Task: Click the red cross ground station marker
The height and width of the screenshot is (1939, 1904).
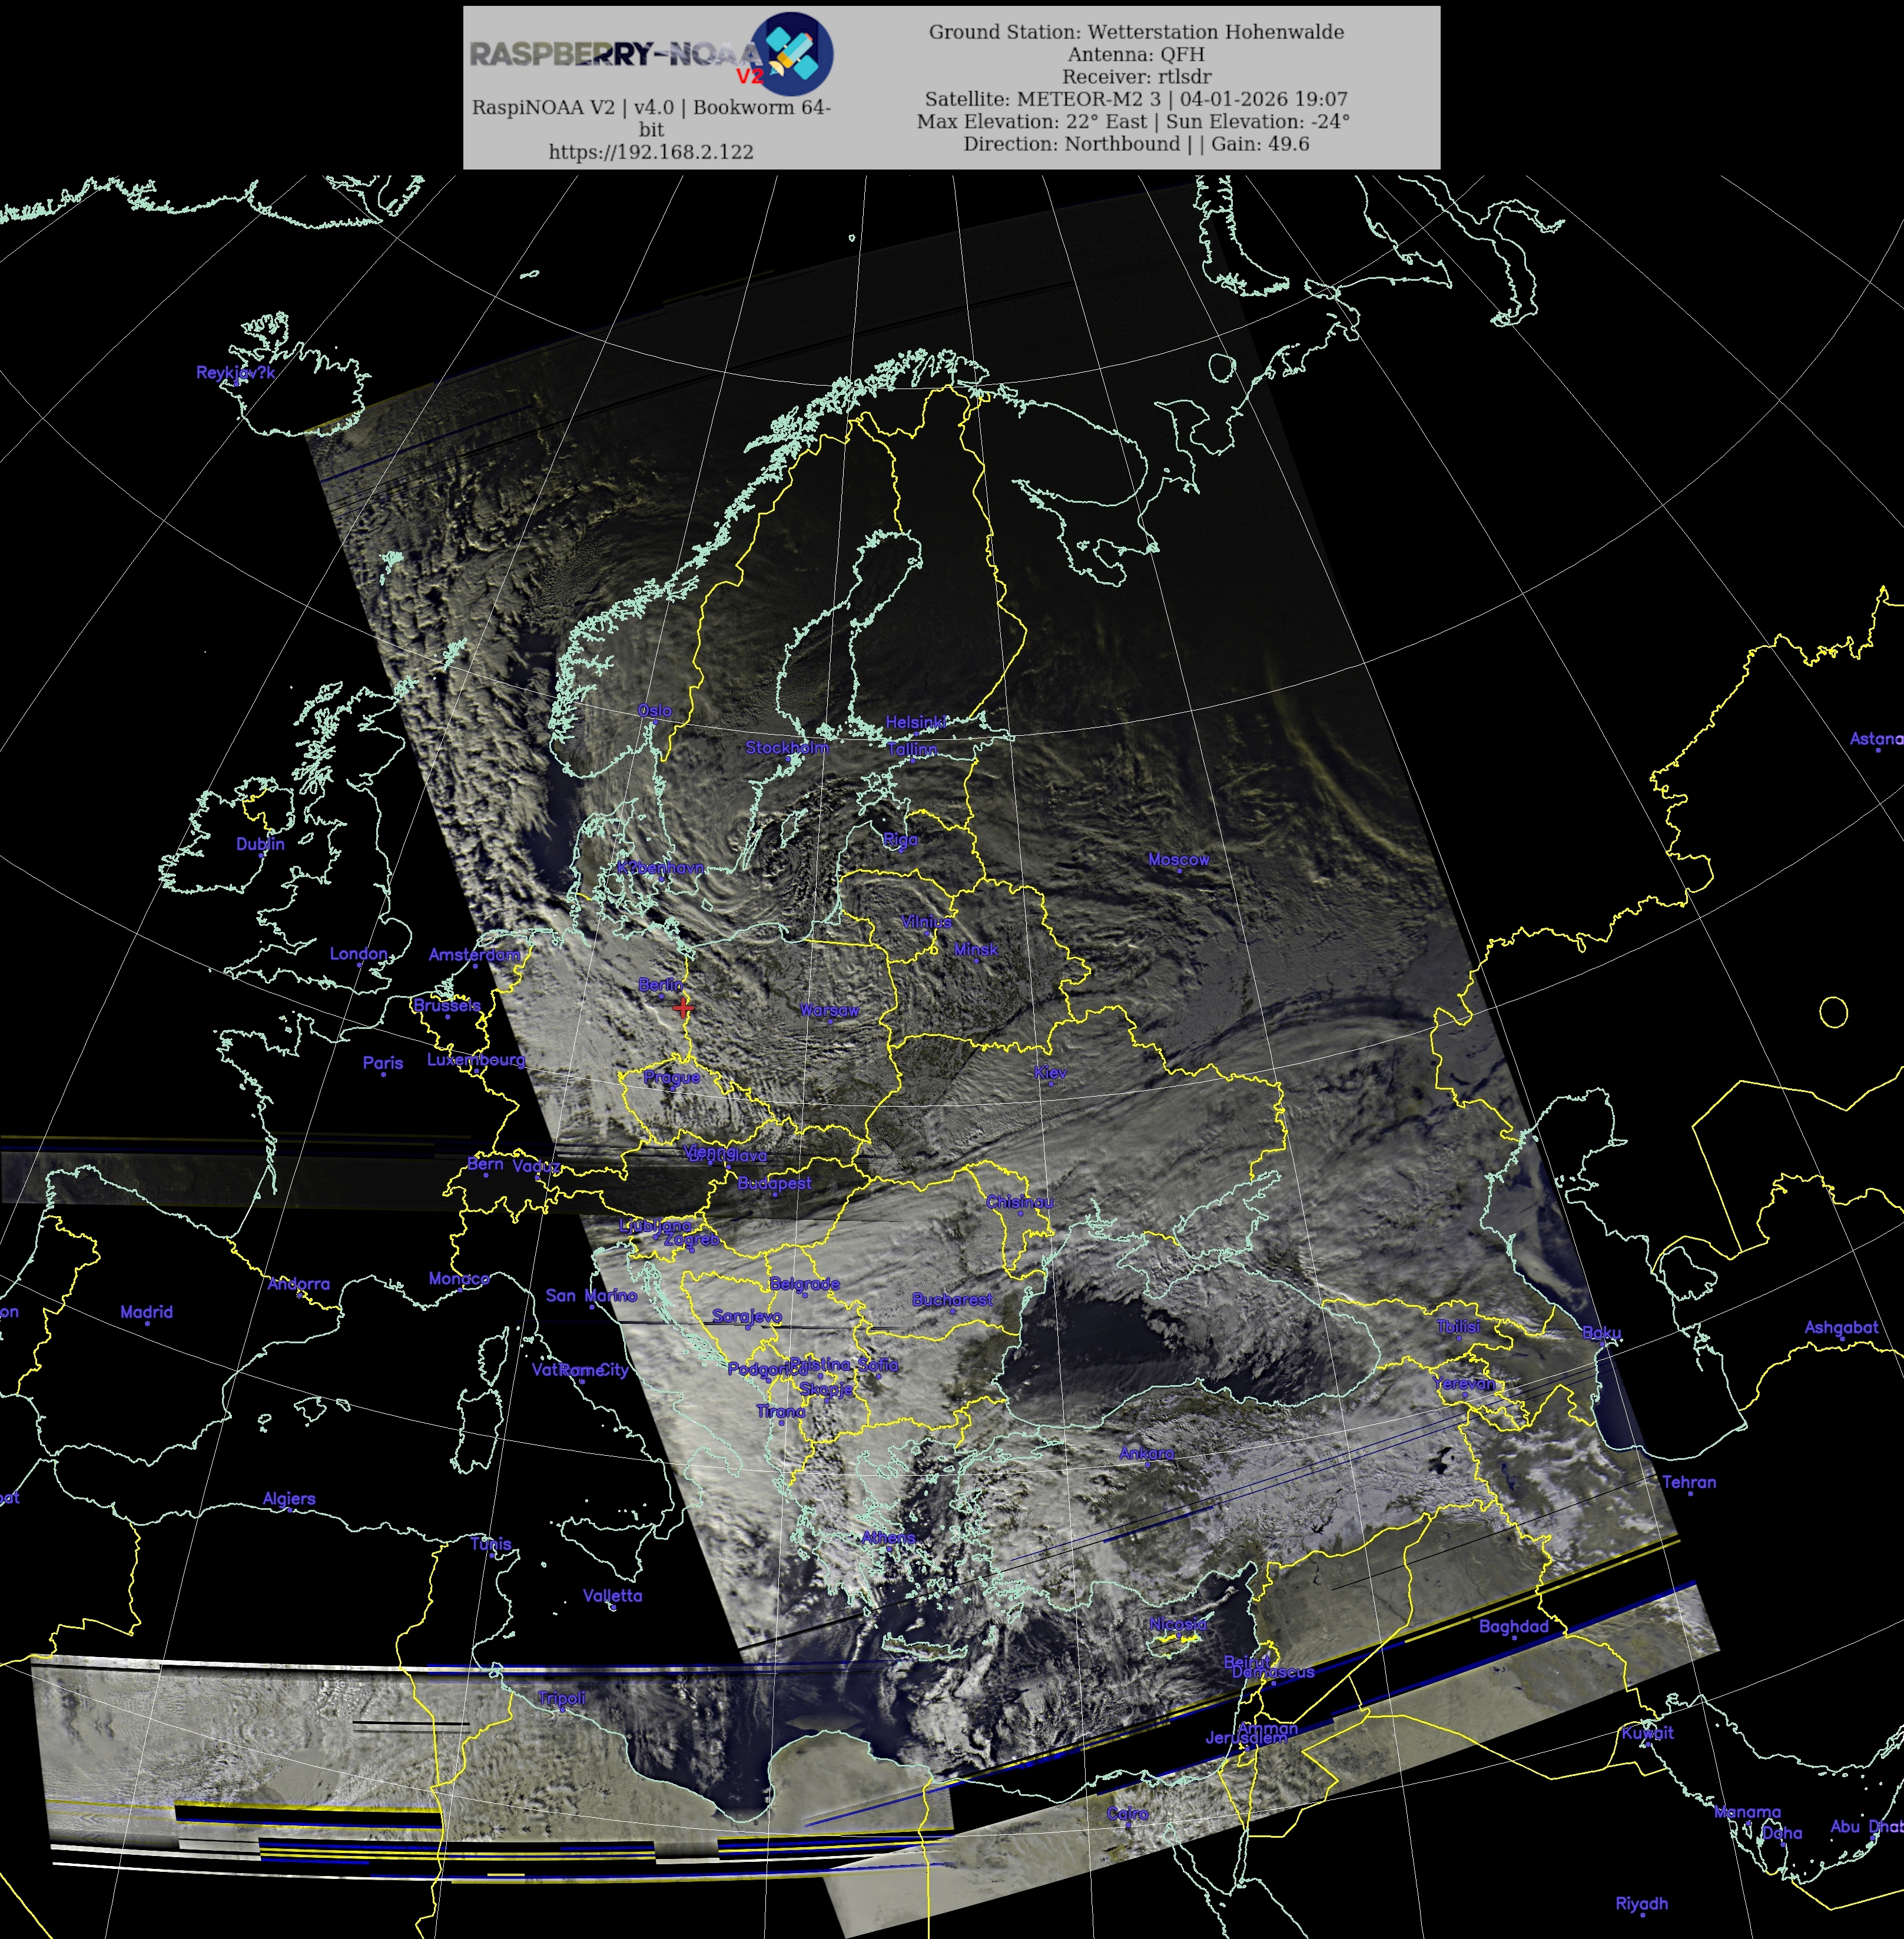Action: point(683,1007)
